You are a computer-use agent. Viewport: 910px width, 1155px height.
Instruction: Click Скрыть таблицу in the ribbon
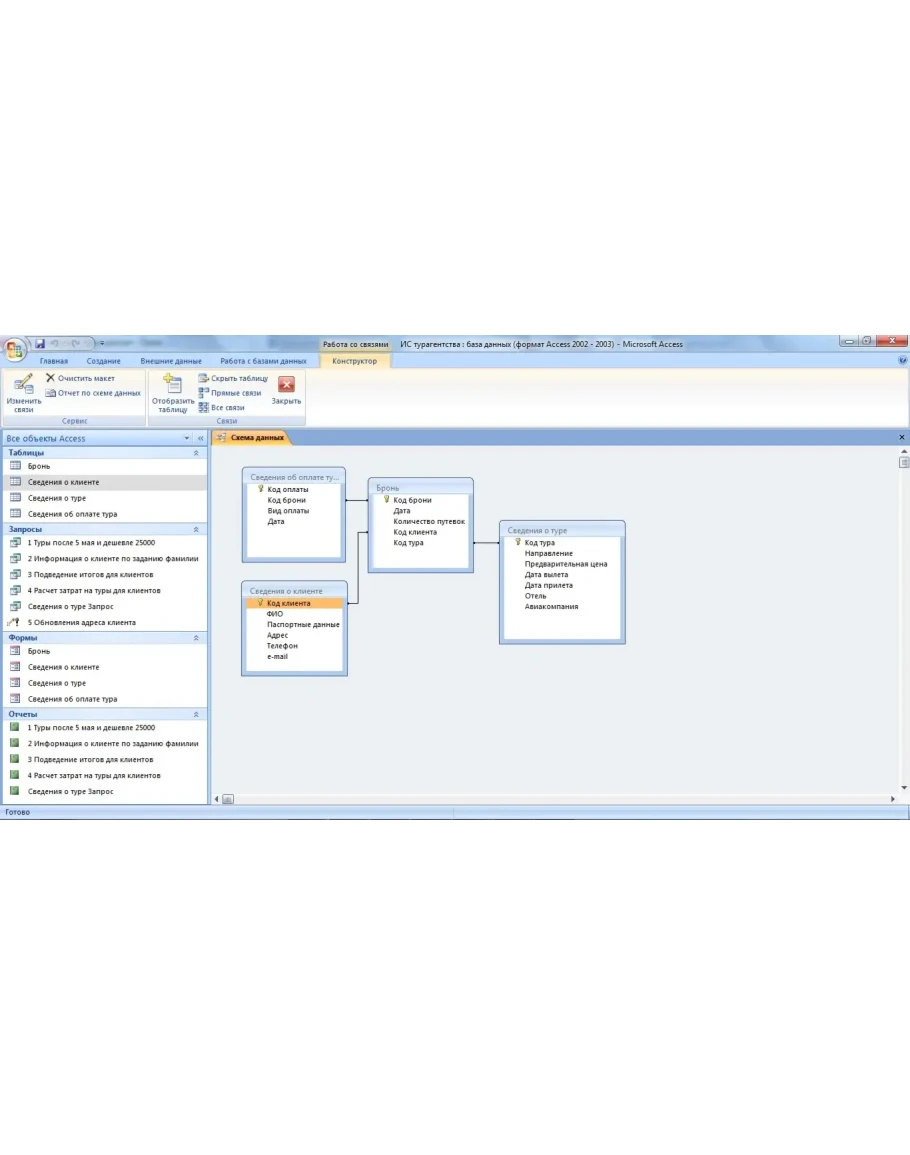(x=239, y=379)
